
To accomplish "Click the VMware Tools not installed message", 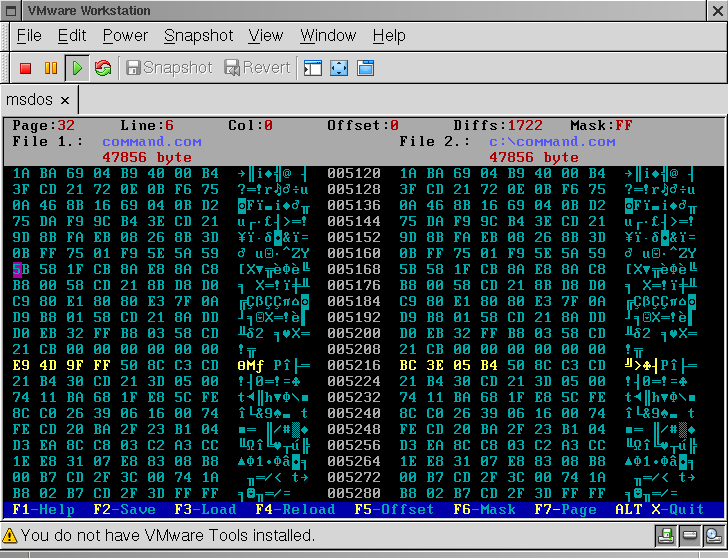I will pos(168,536).
